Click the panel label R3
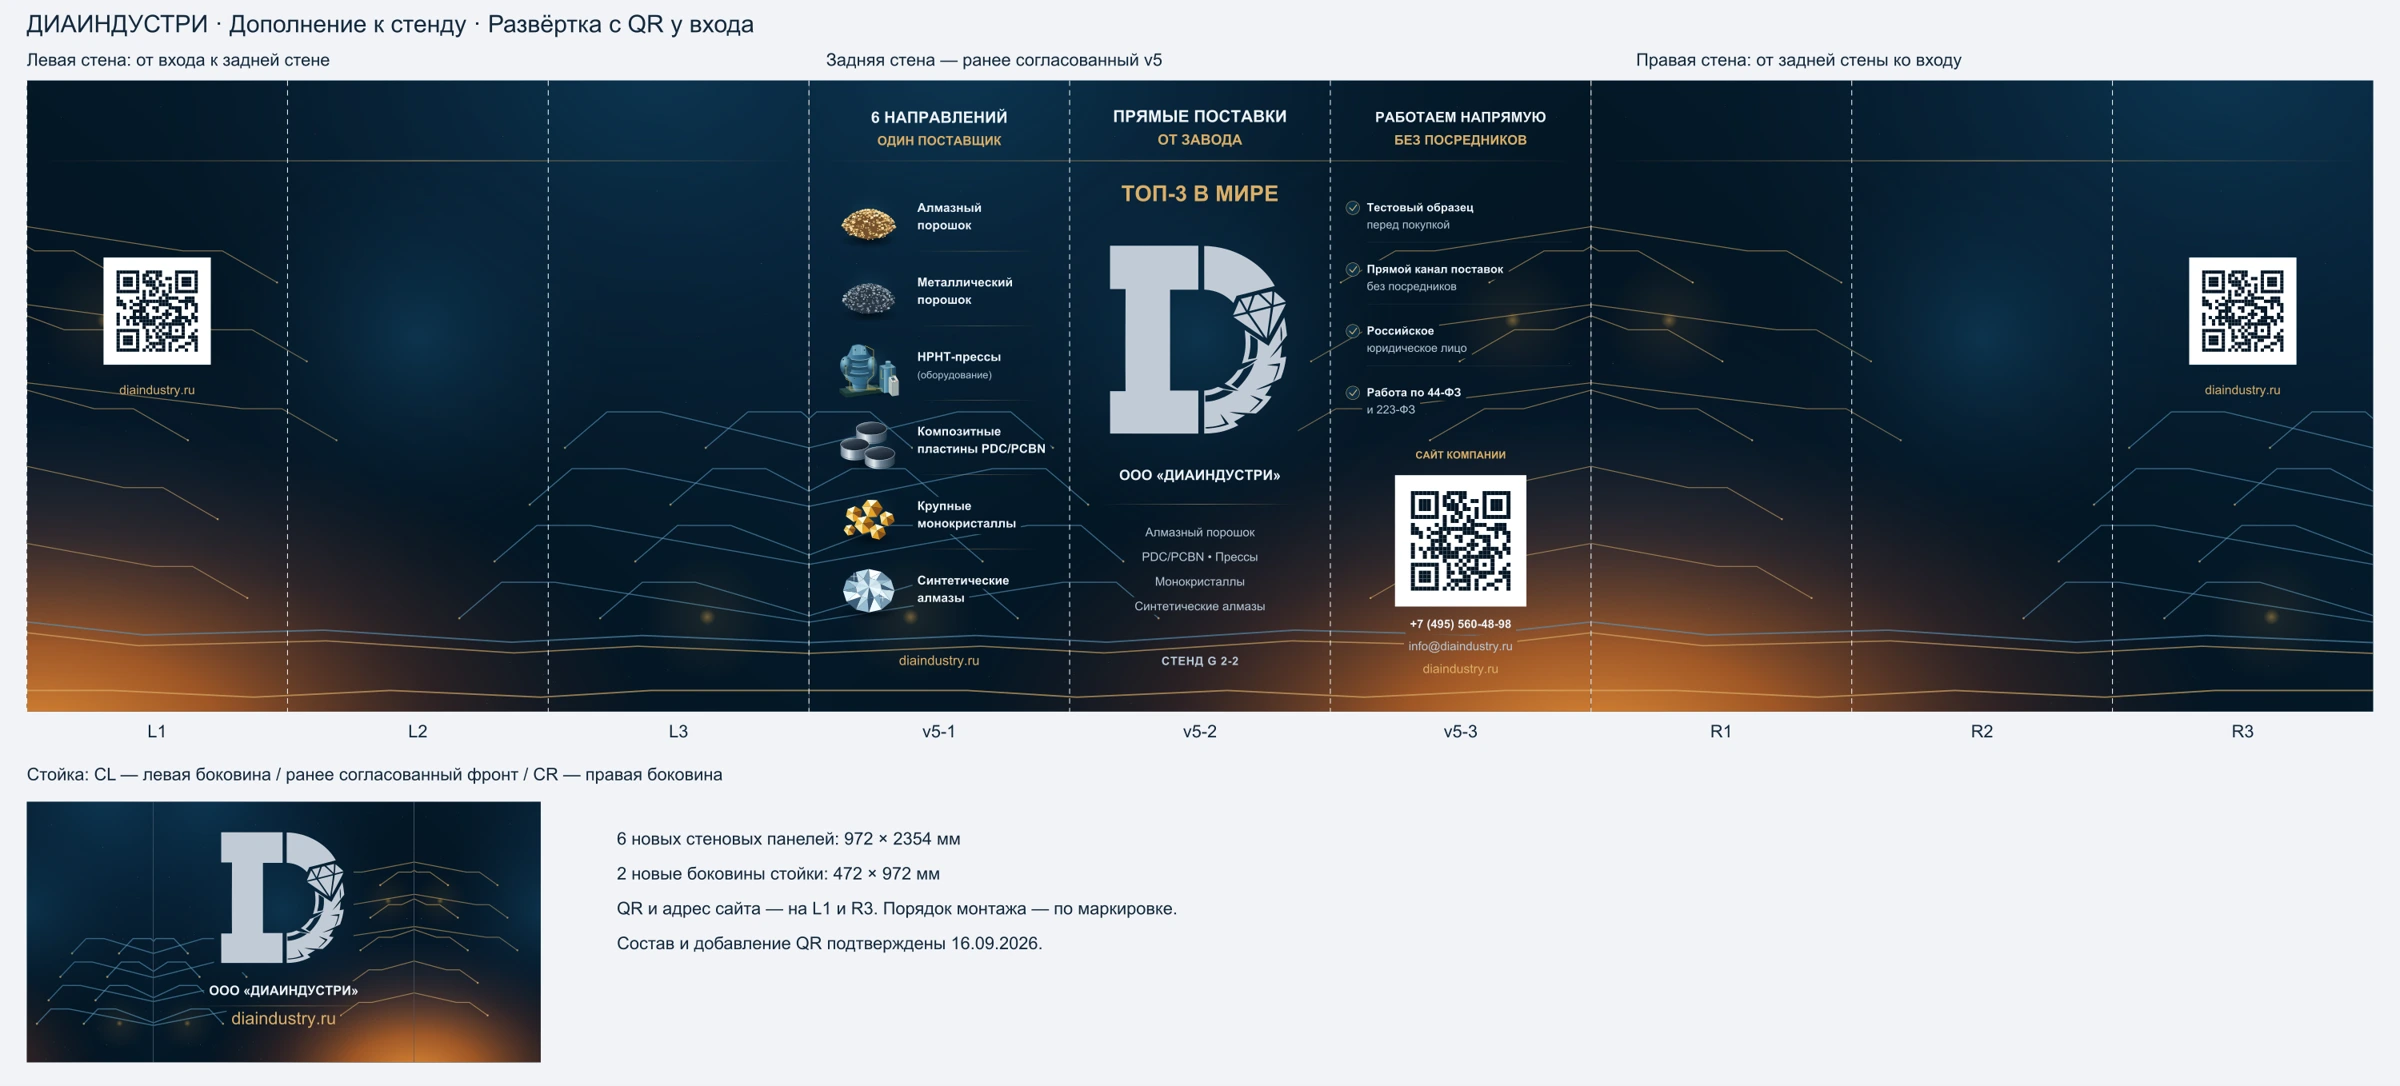This screenshot has width=2400, height=1086. [x=2242, y=731]
